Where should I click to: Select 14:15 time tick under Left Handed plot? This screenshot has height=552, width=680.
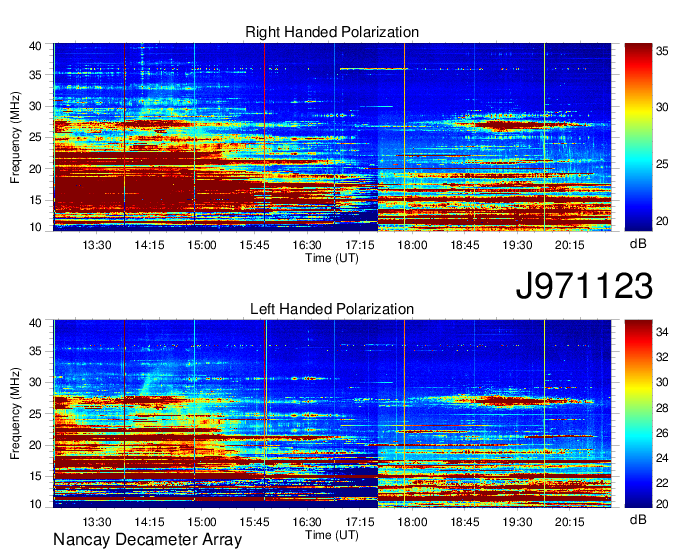(x=149, y=522)
